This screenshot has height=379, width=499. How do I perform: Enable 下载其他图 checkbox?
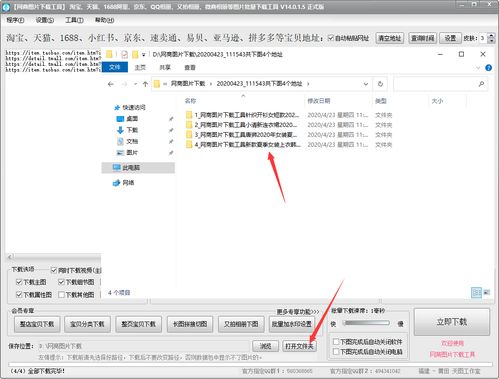click(x=61, y=294)
